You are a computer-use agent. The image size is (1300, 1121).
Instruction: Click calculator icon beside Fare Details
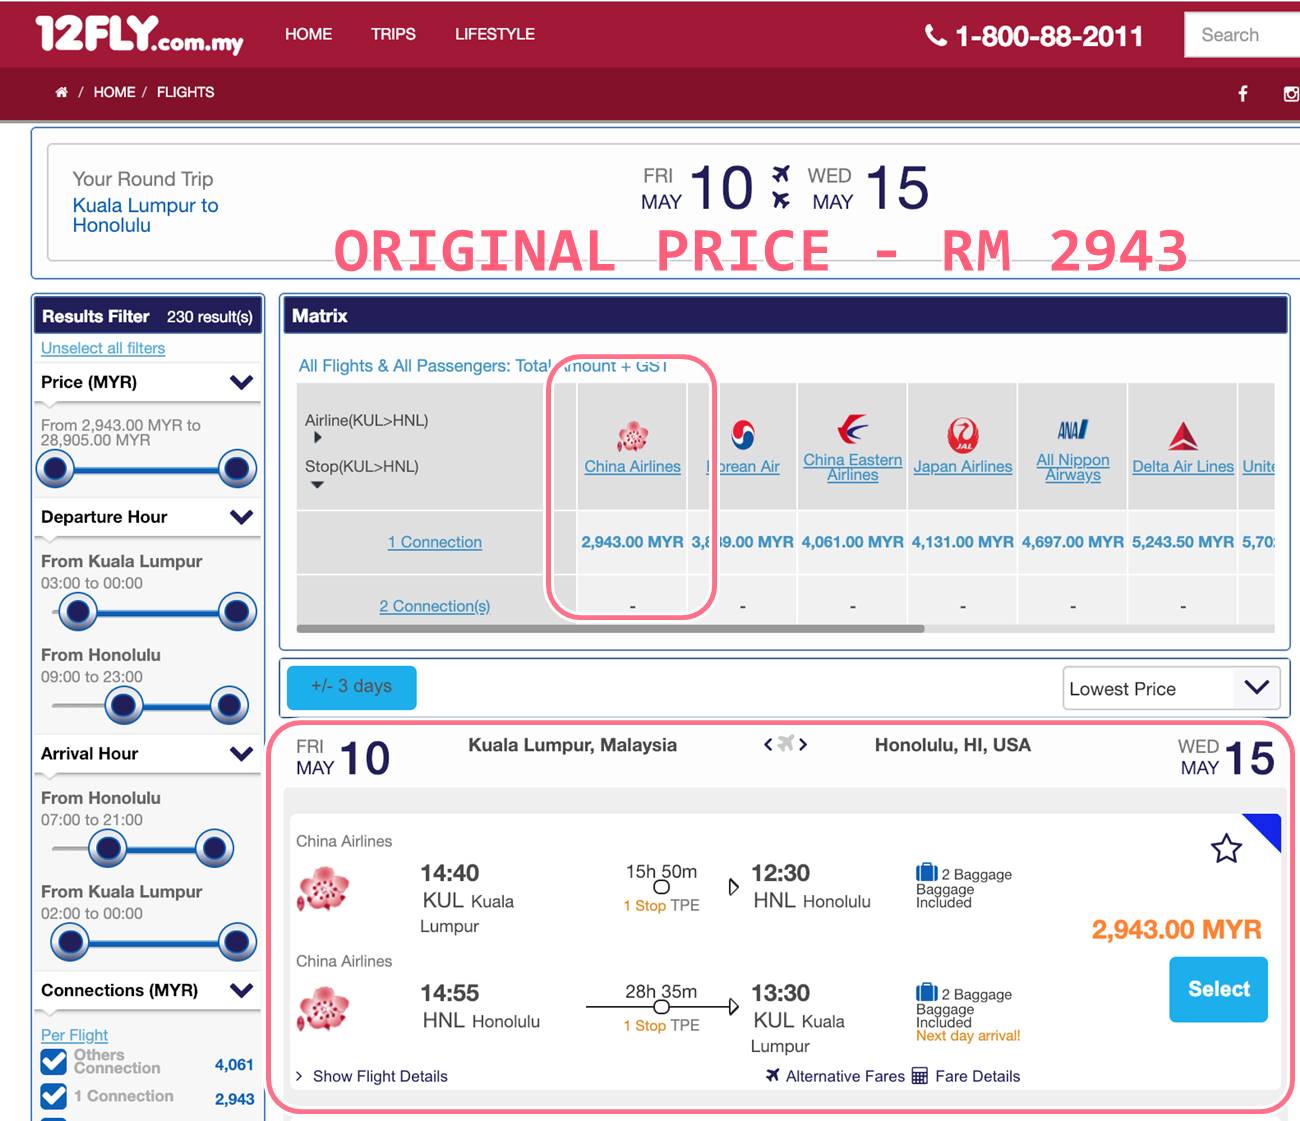pos(920,1076)
